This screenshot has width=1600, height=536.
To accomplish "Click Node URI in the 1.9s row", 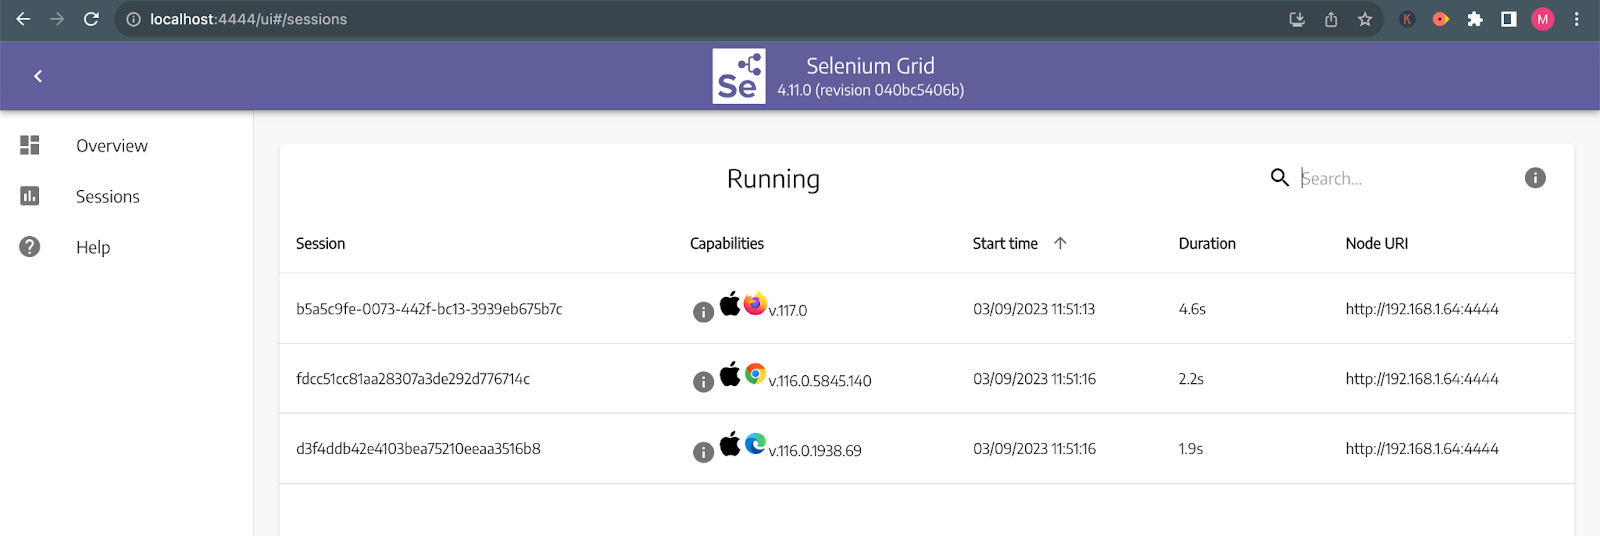I will click(x=1422, y=449).
